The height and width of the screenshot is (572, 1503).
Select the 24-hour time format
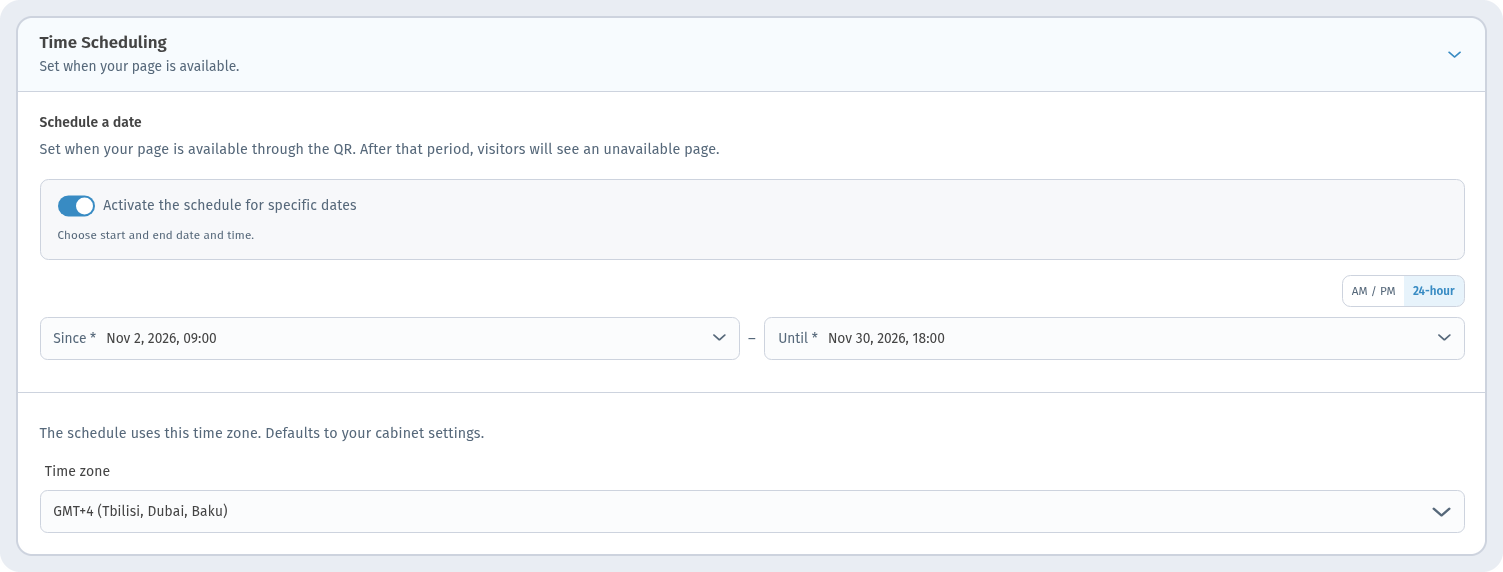pos(1433,291)
